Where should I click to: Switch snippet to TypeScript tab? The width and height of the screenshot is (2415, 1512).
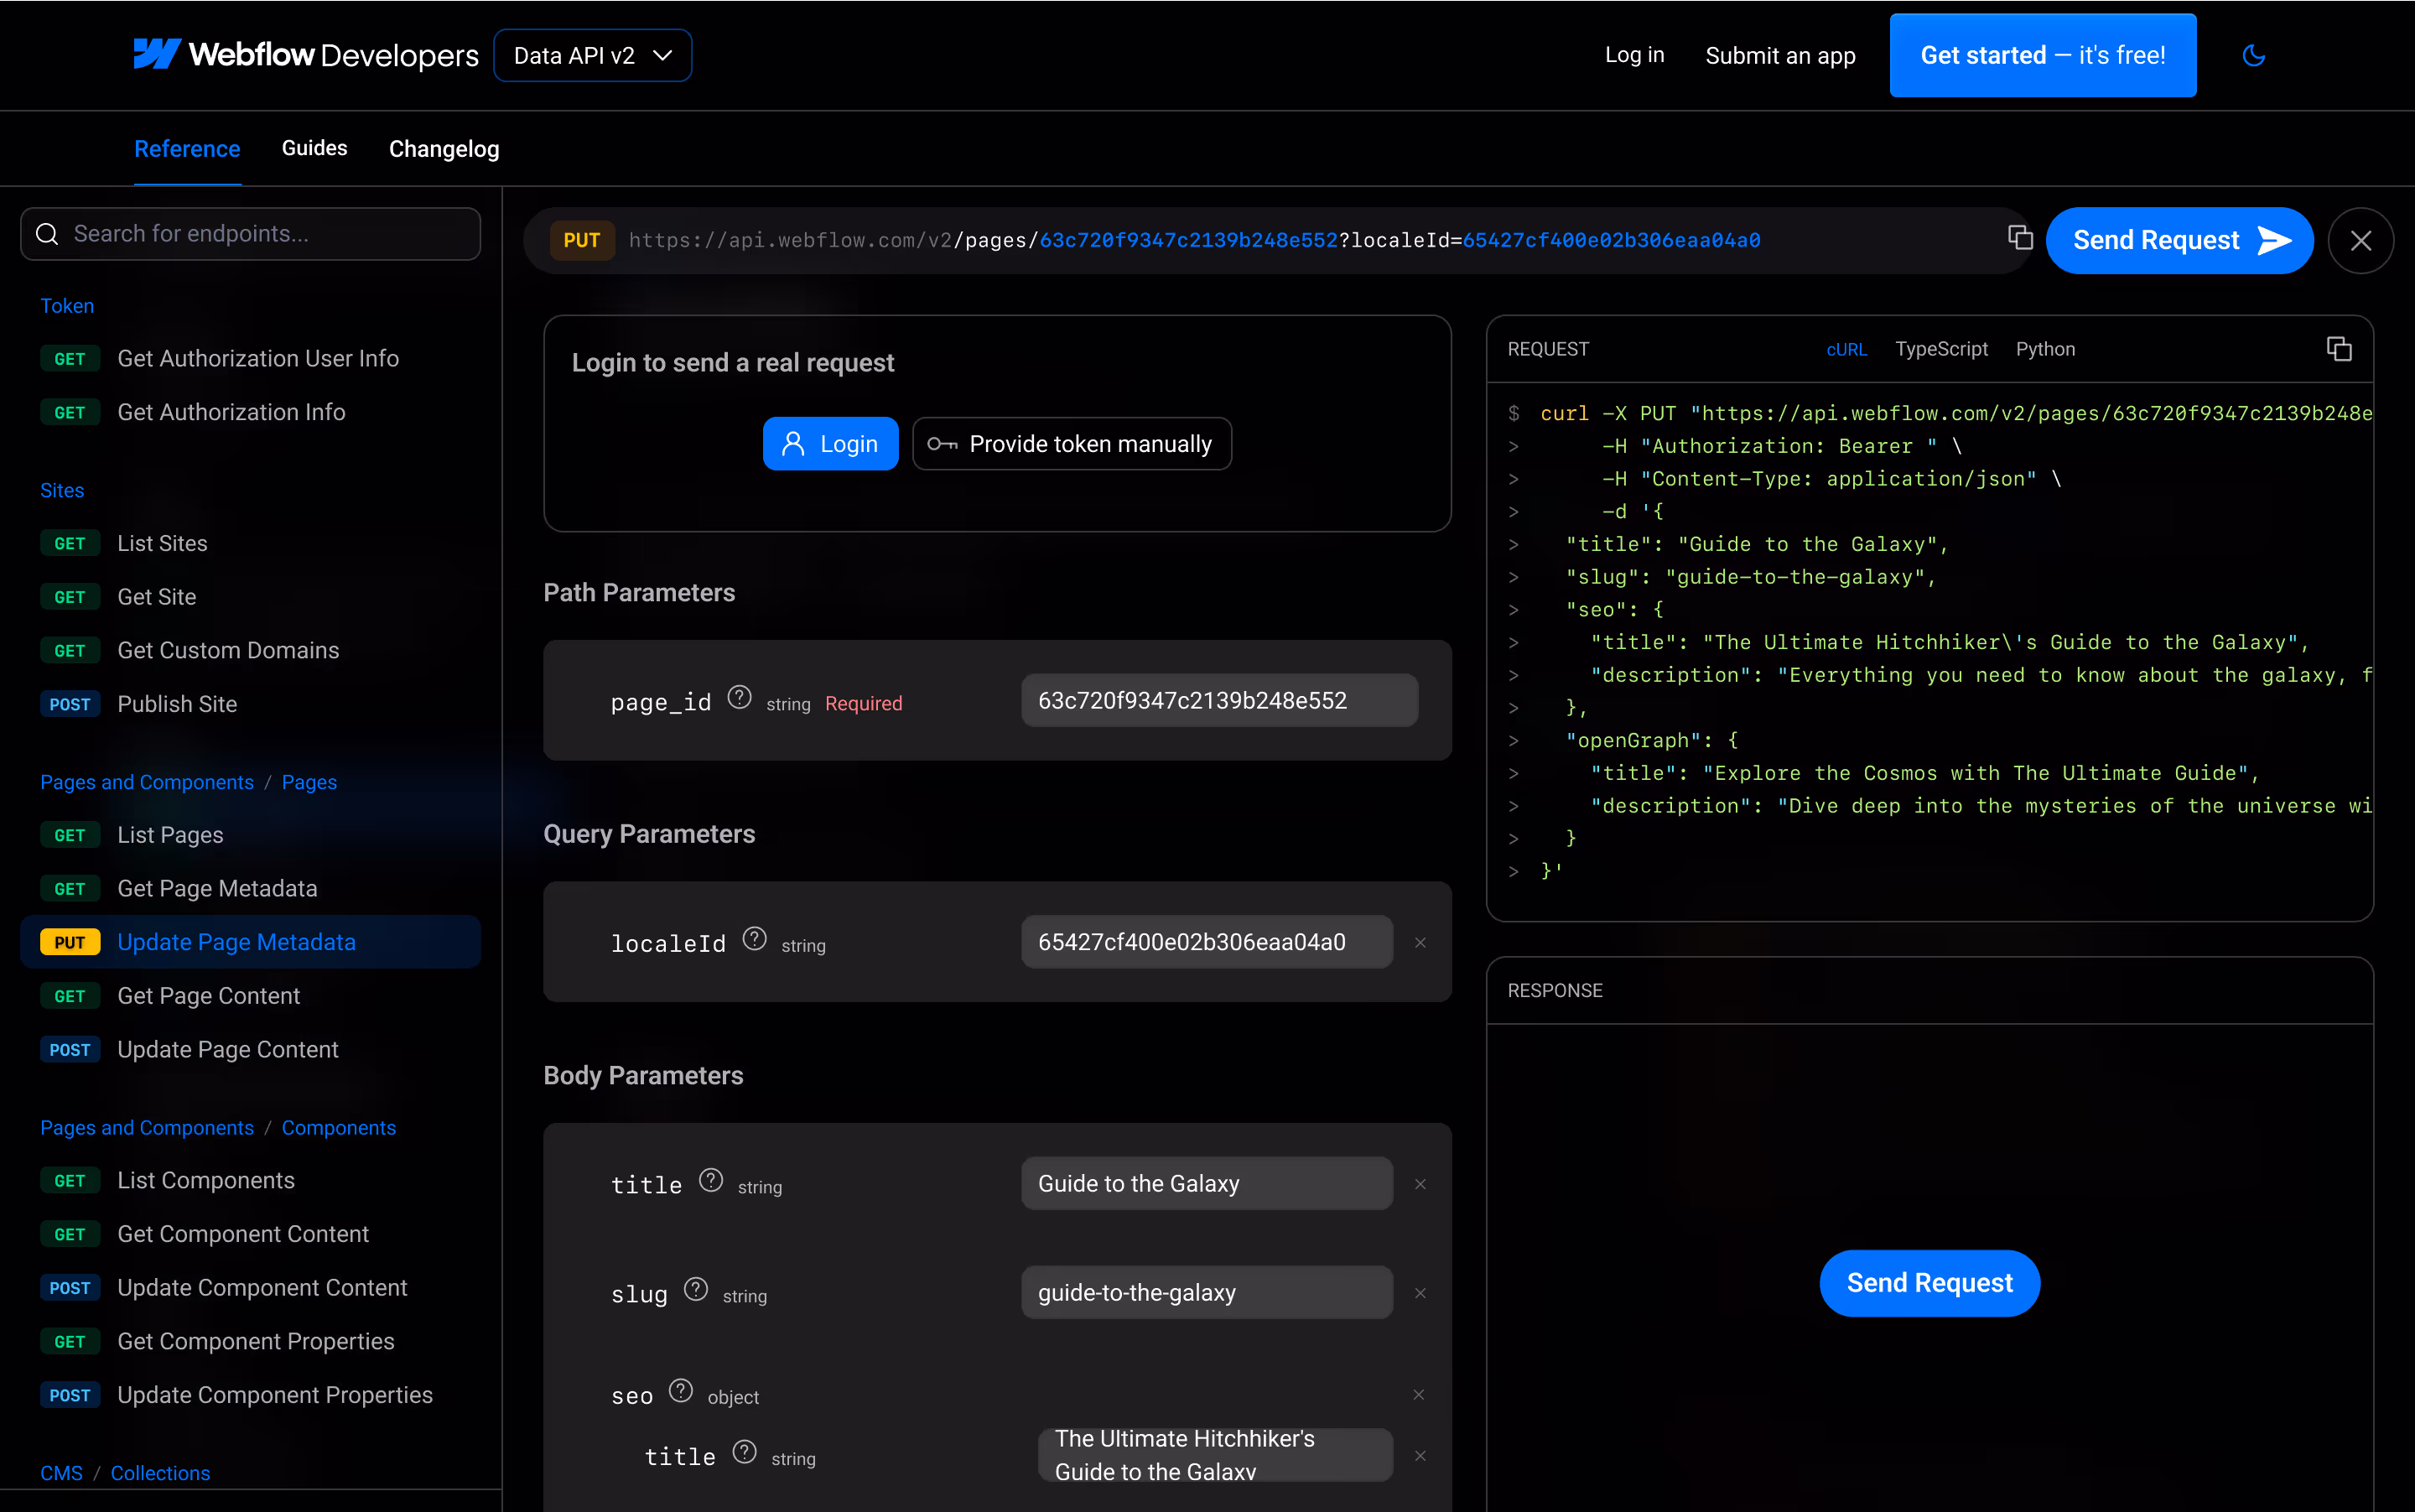1941,349
